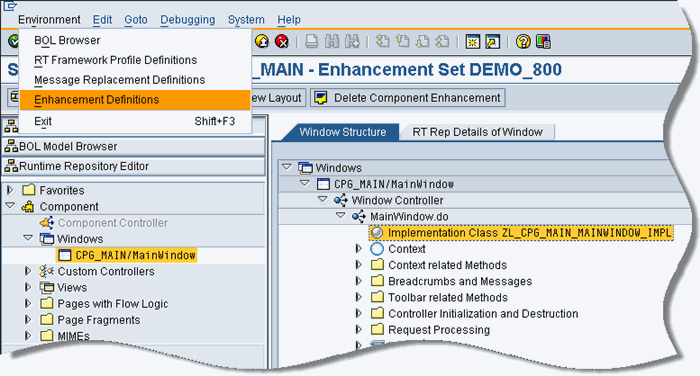Click the Component Controller icon in tree

click(47, 222)
